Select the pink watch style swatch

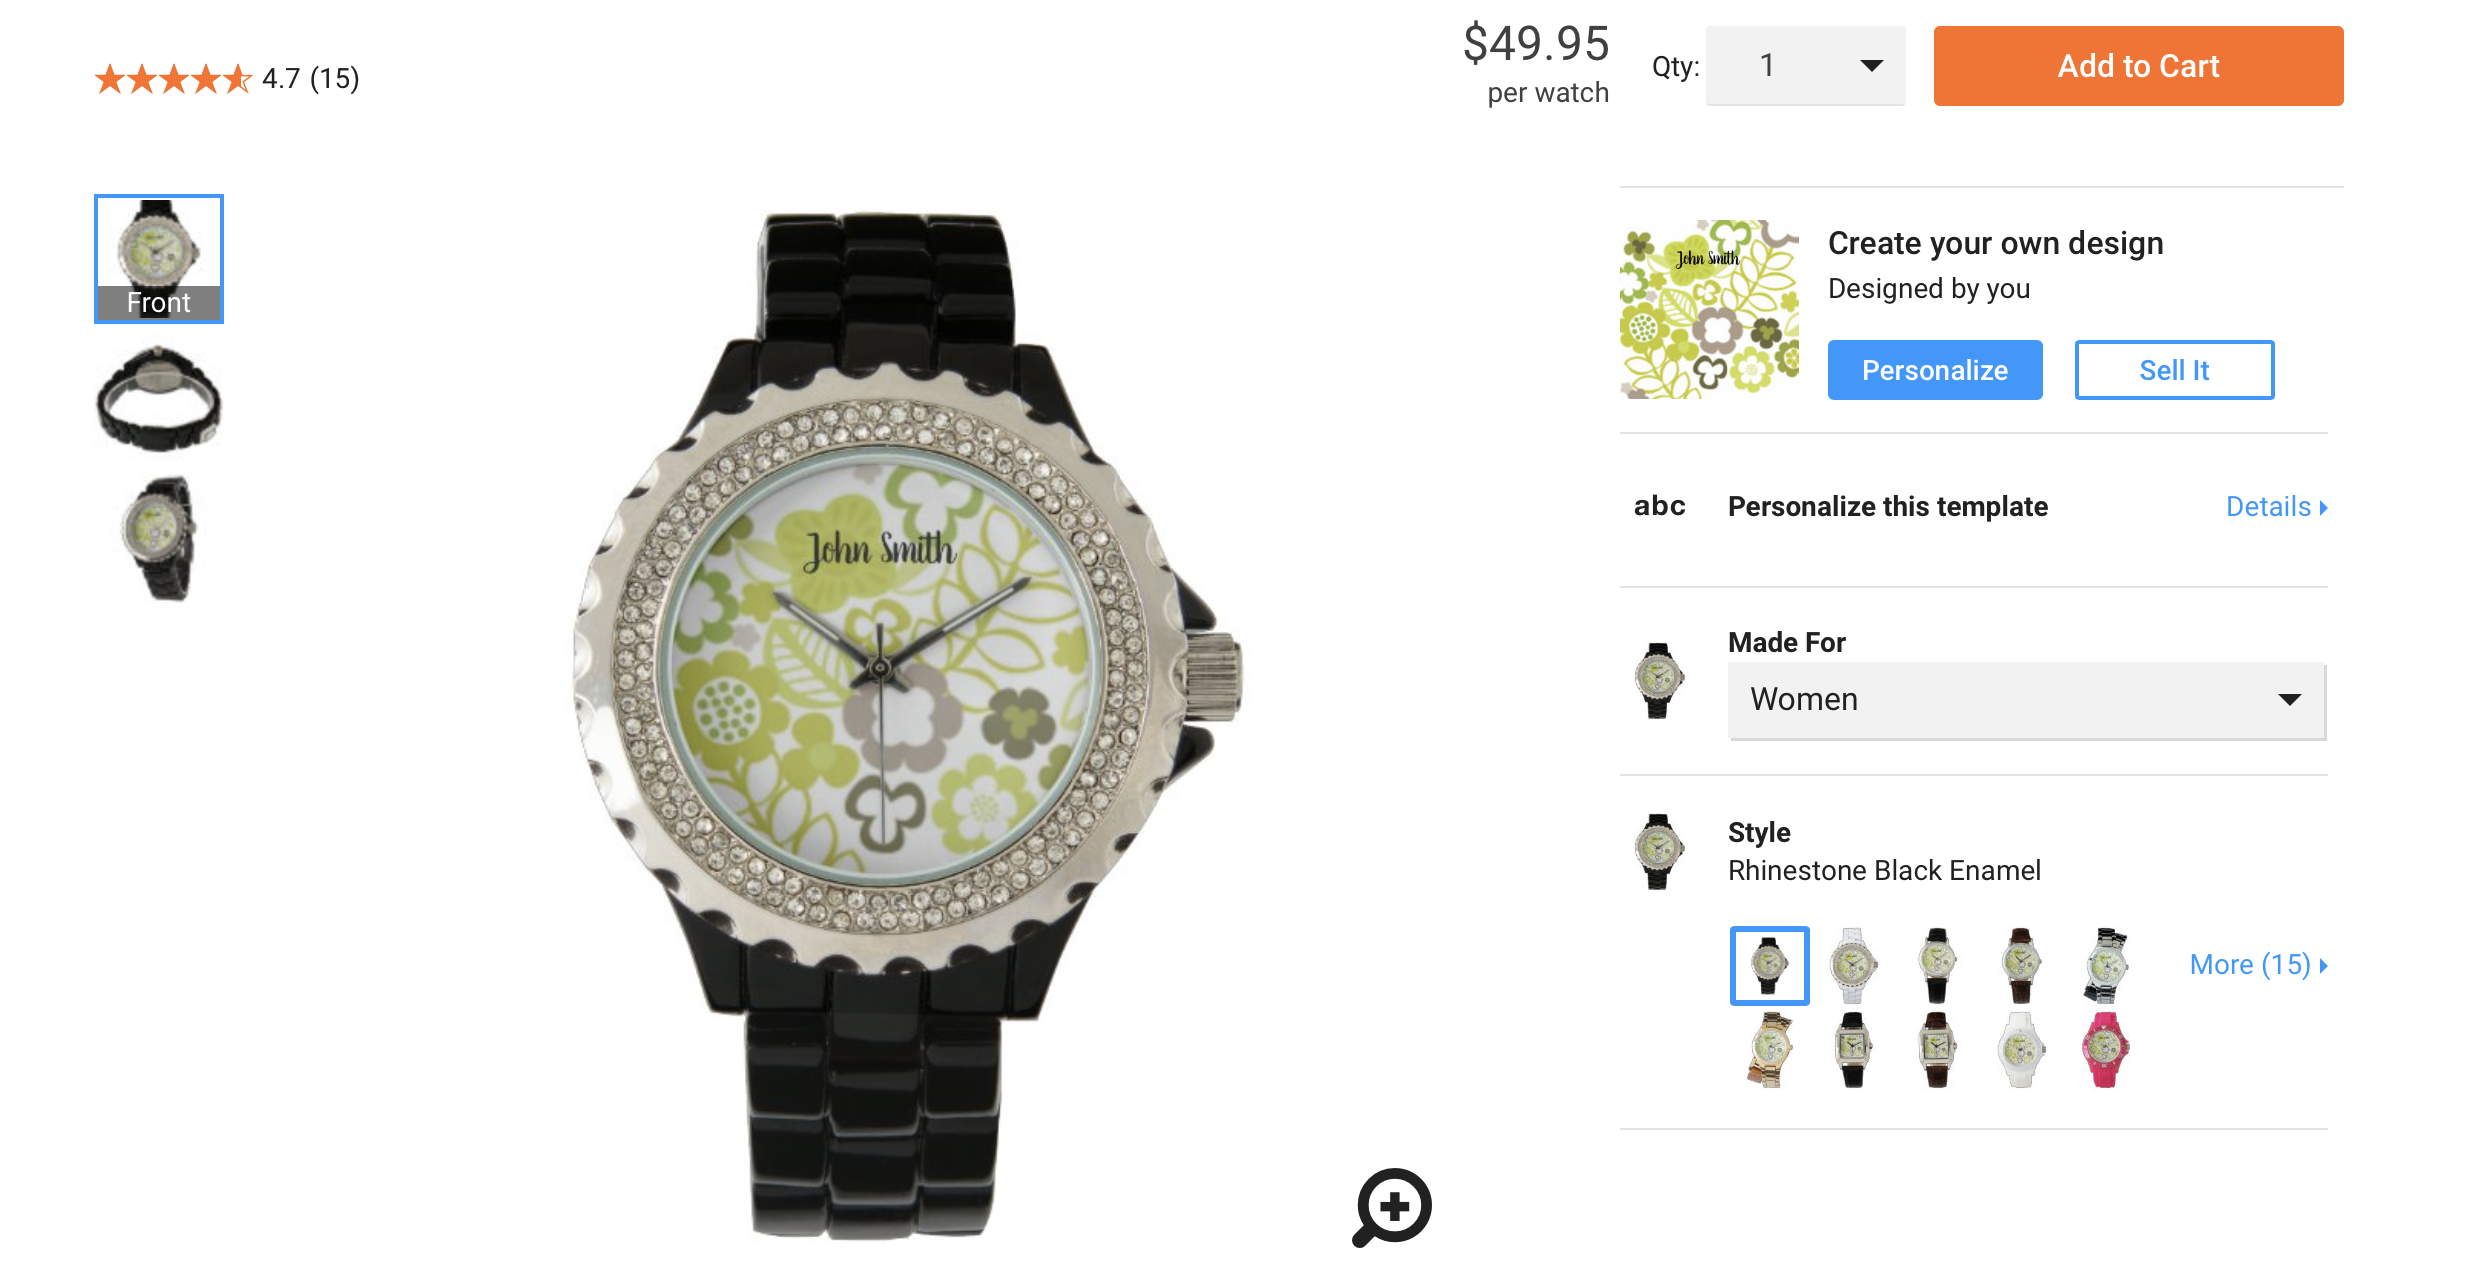[2105, 1049]
